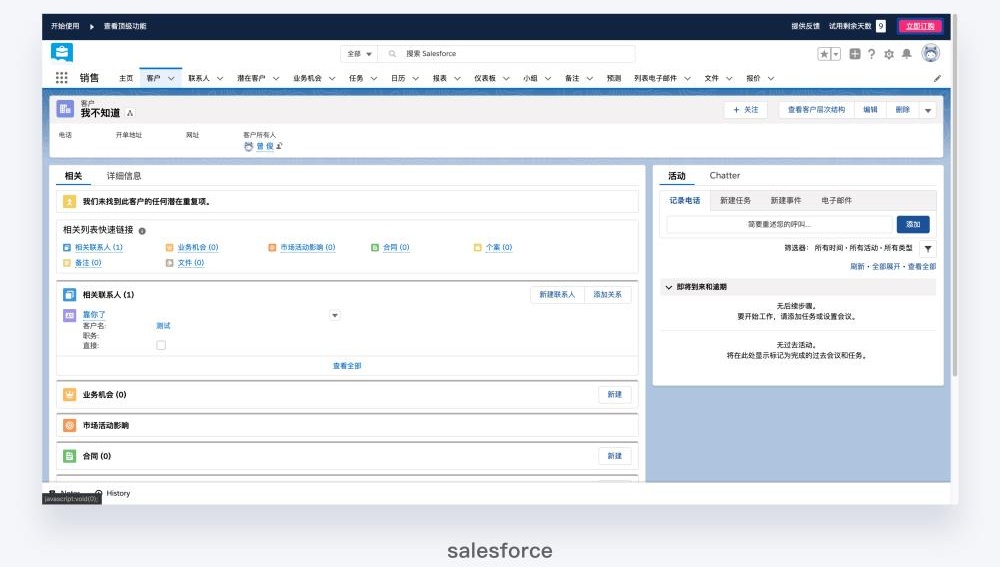Viewport: 1000px width, 567px height.
Task: Open the 查看全部 link under related contacts
Action: 347,366
